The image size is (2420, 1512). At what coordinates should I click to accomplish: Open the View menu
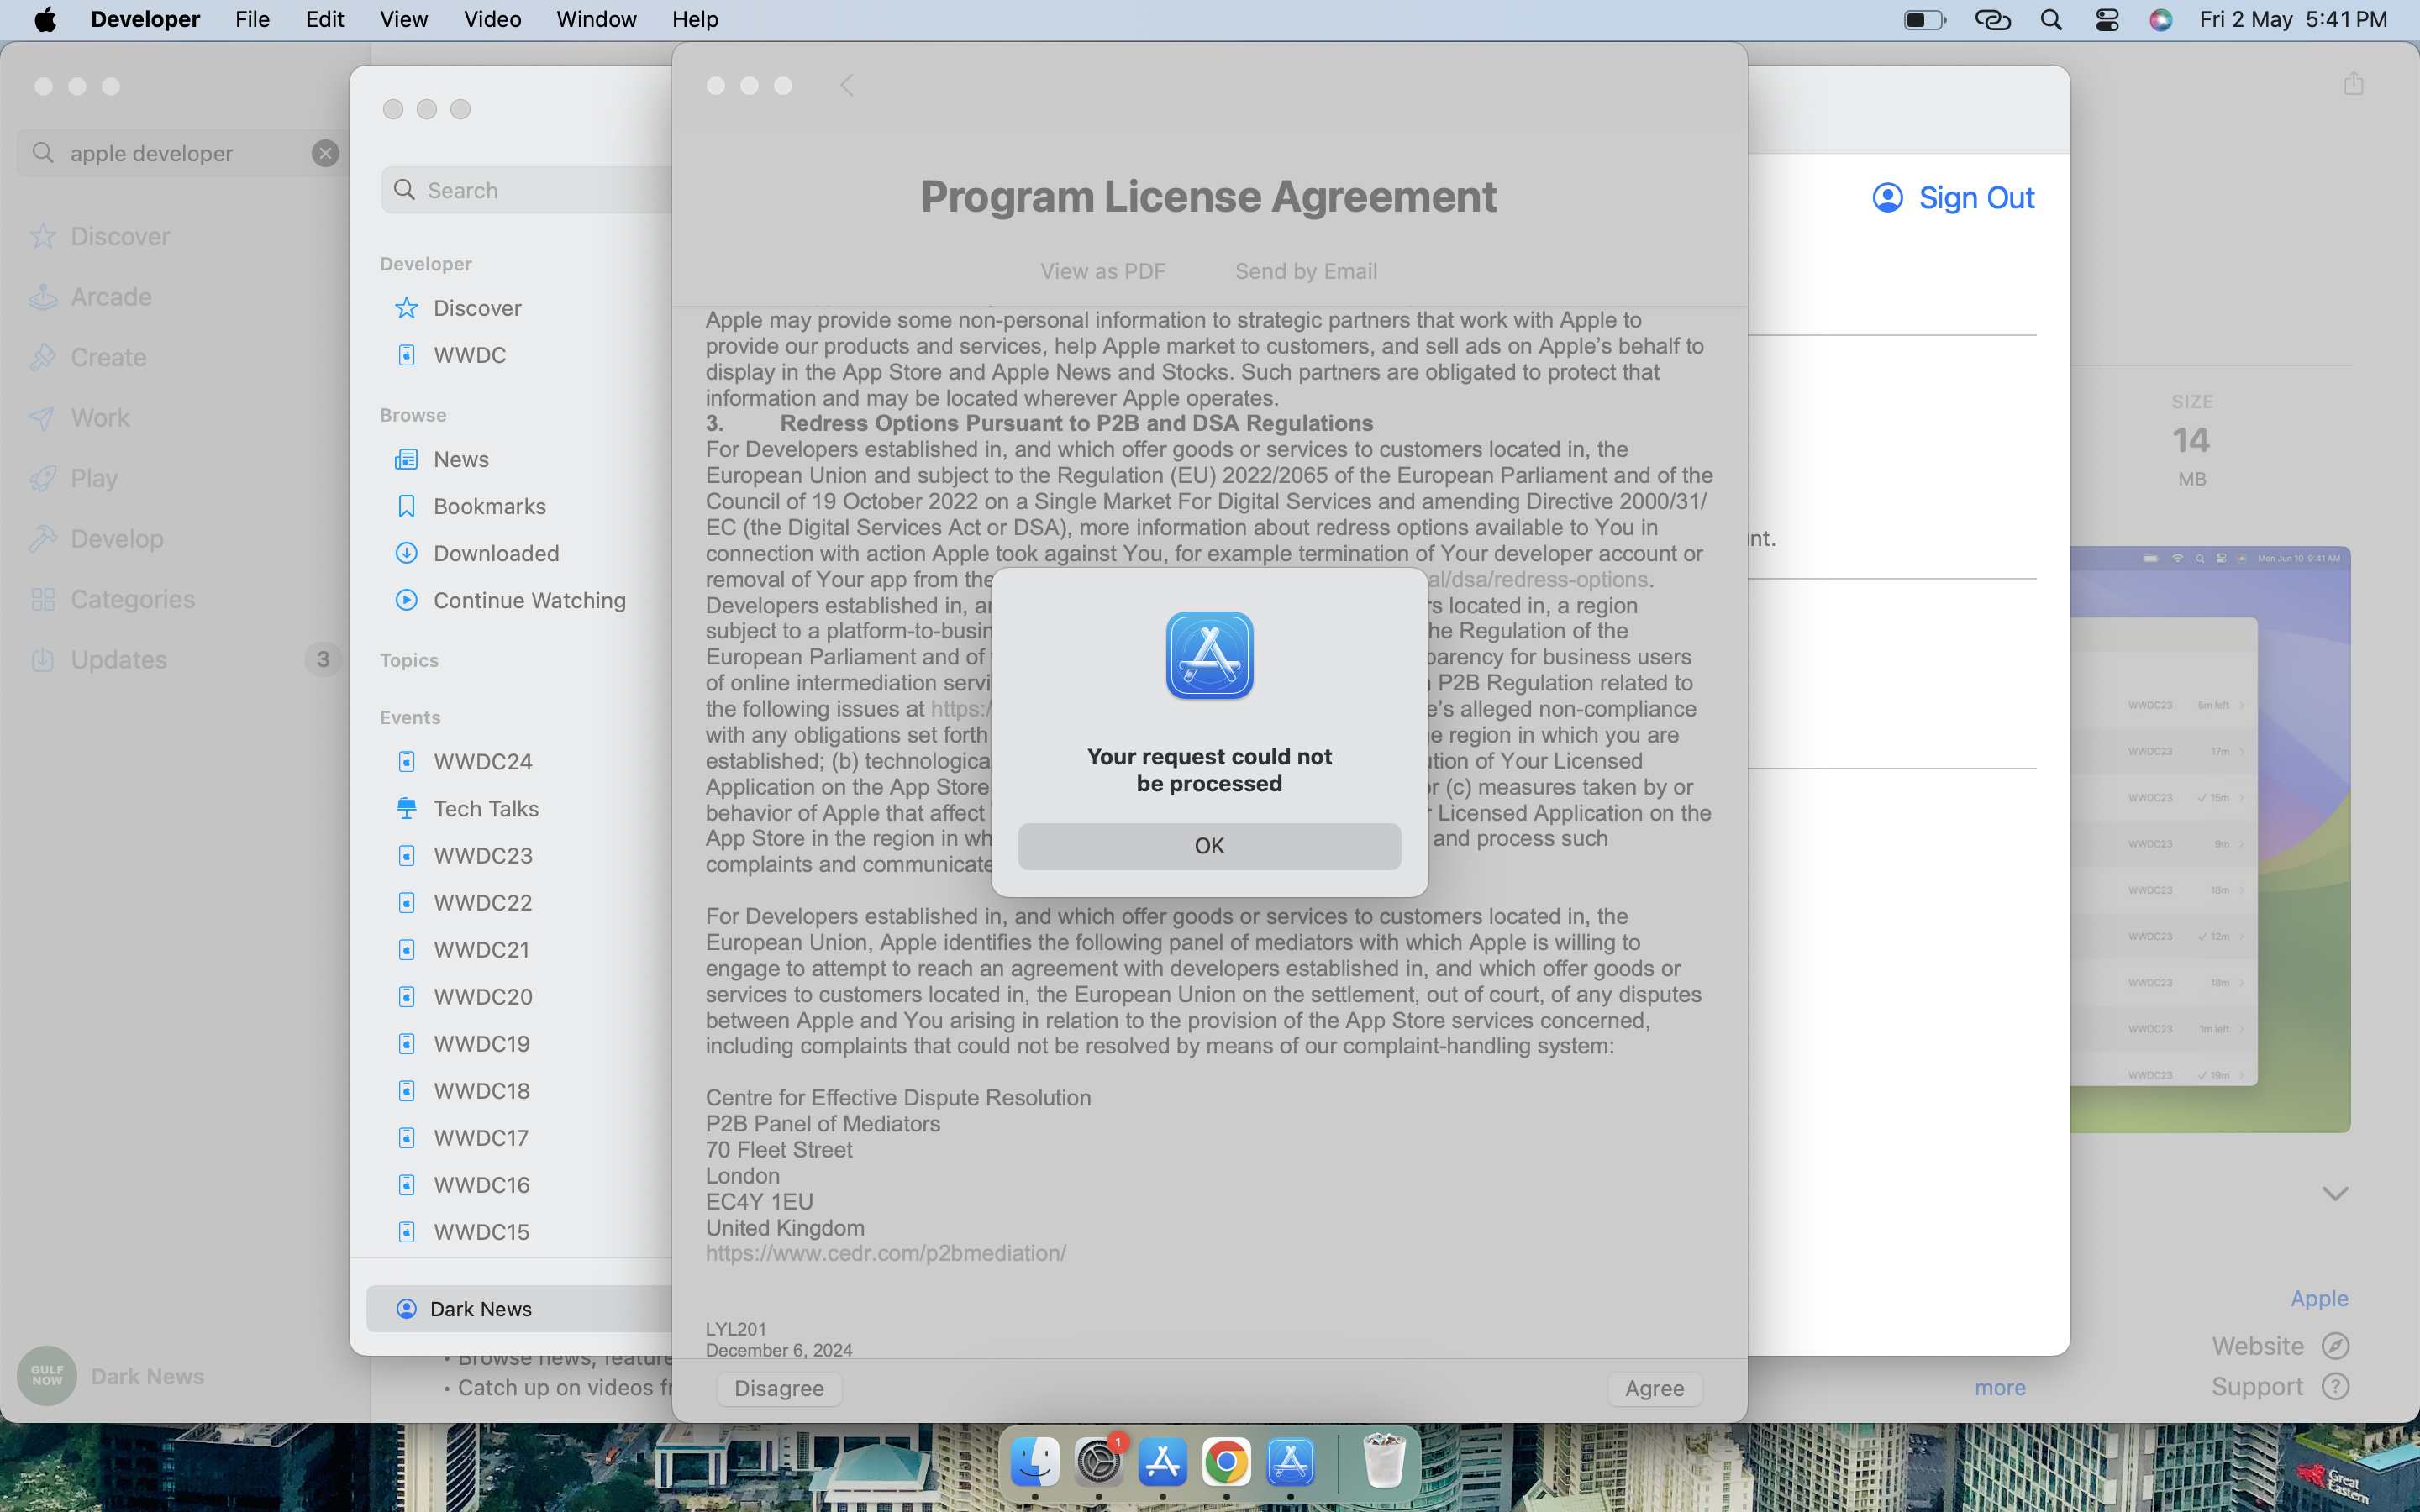403,19
